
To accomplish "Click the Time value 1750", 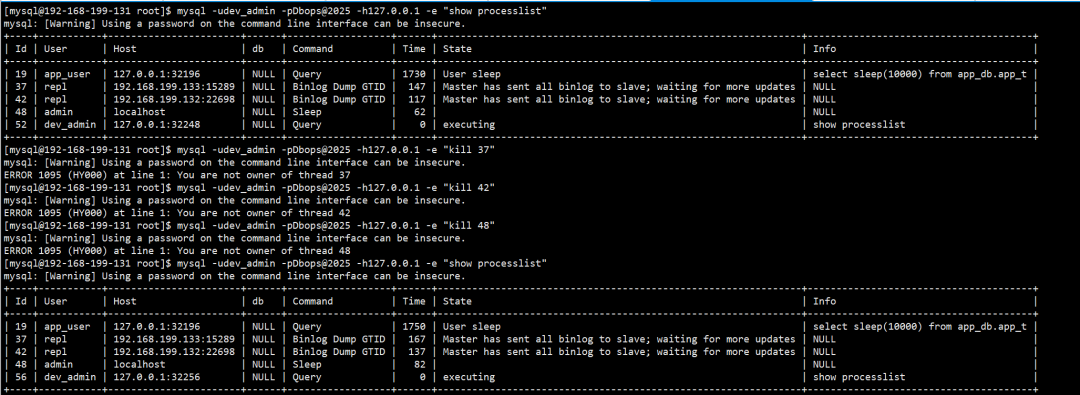I will (415, 327).
